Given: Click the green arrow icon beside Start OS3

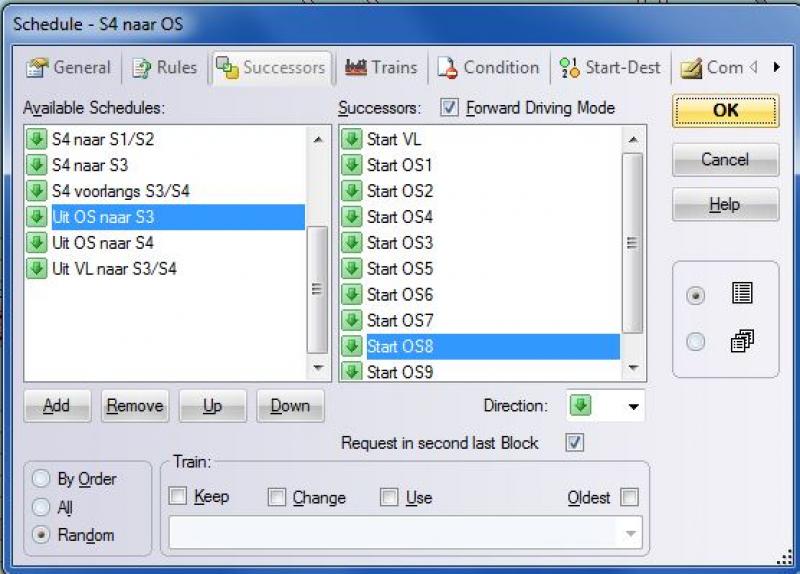Looking at the screenshot, I should [x=352, y=242].
